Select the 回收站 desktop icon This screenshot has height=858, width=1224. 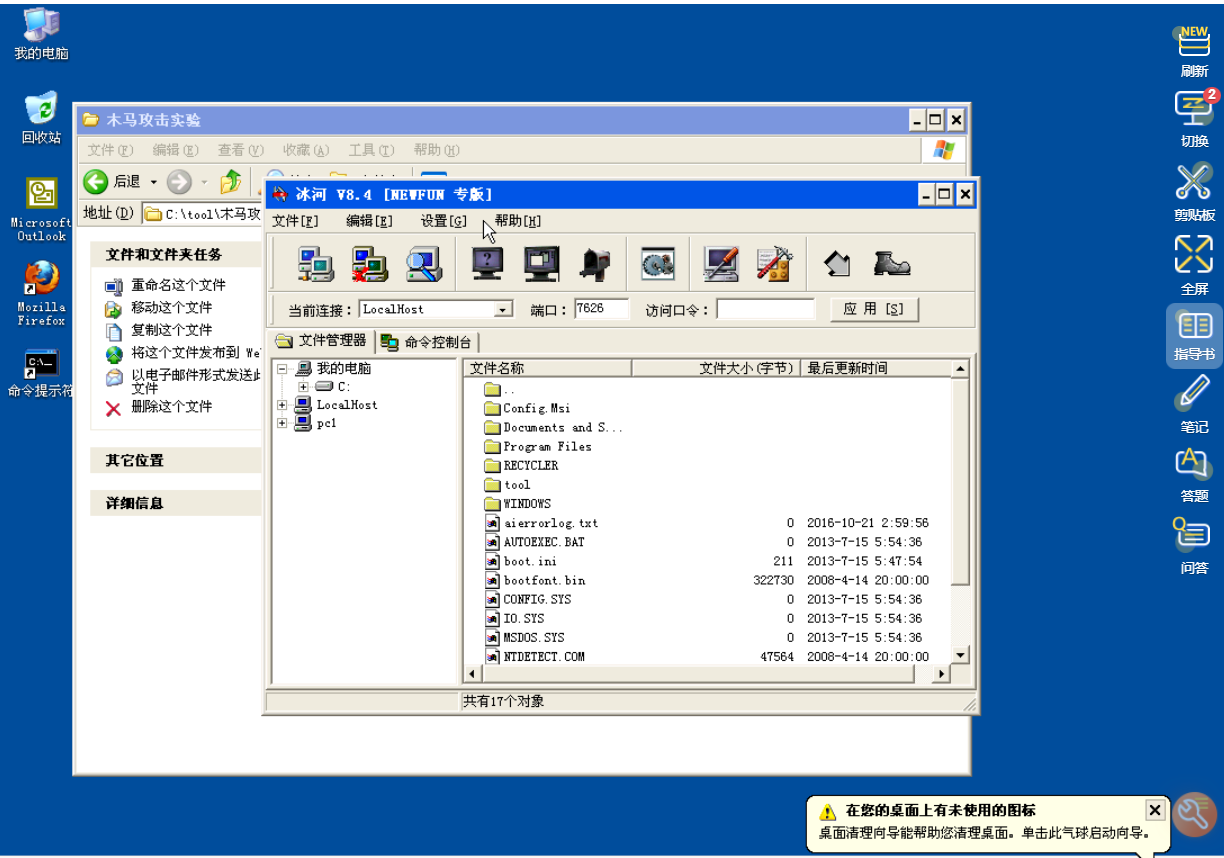click(x=41, y=118)
